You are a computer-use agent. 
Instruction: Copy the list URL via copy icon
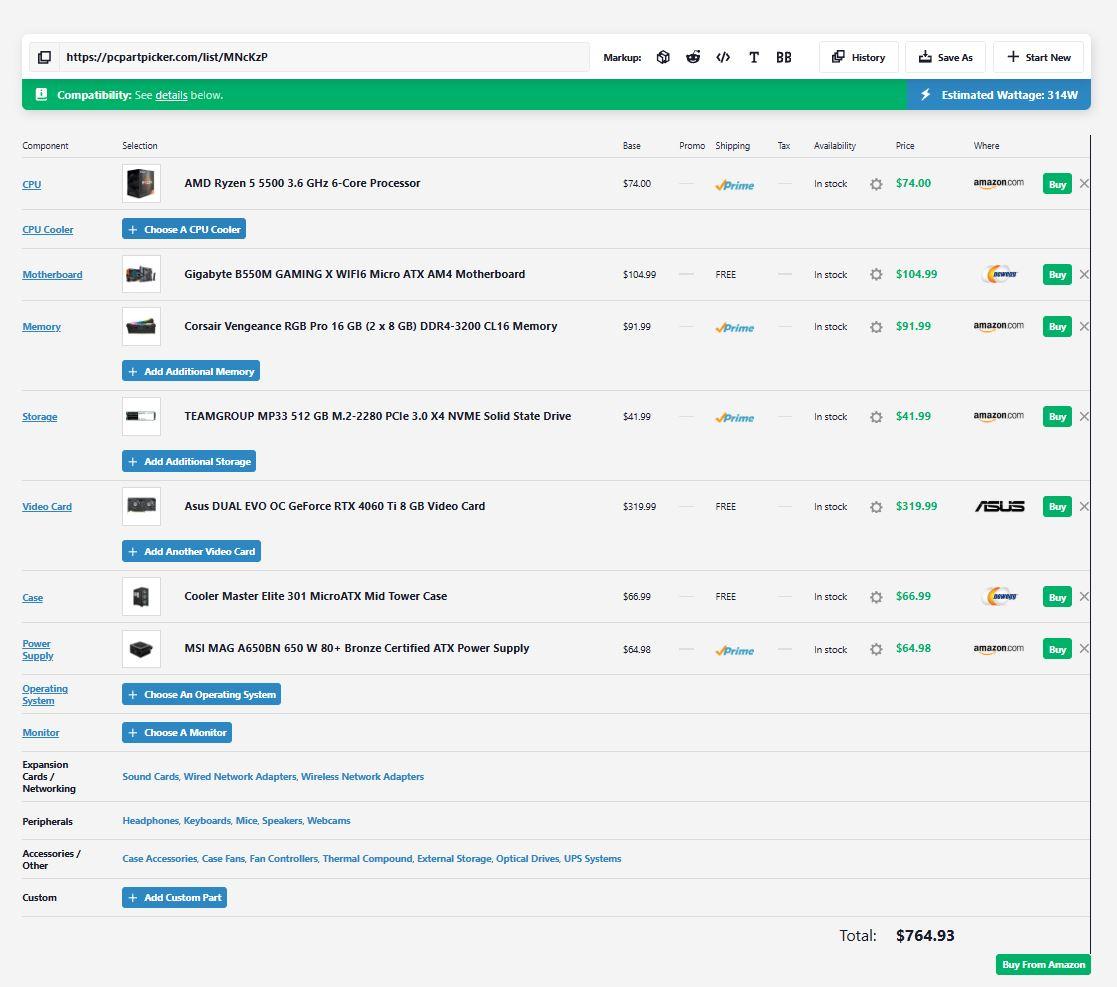(x=44, y=57)
